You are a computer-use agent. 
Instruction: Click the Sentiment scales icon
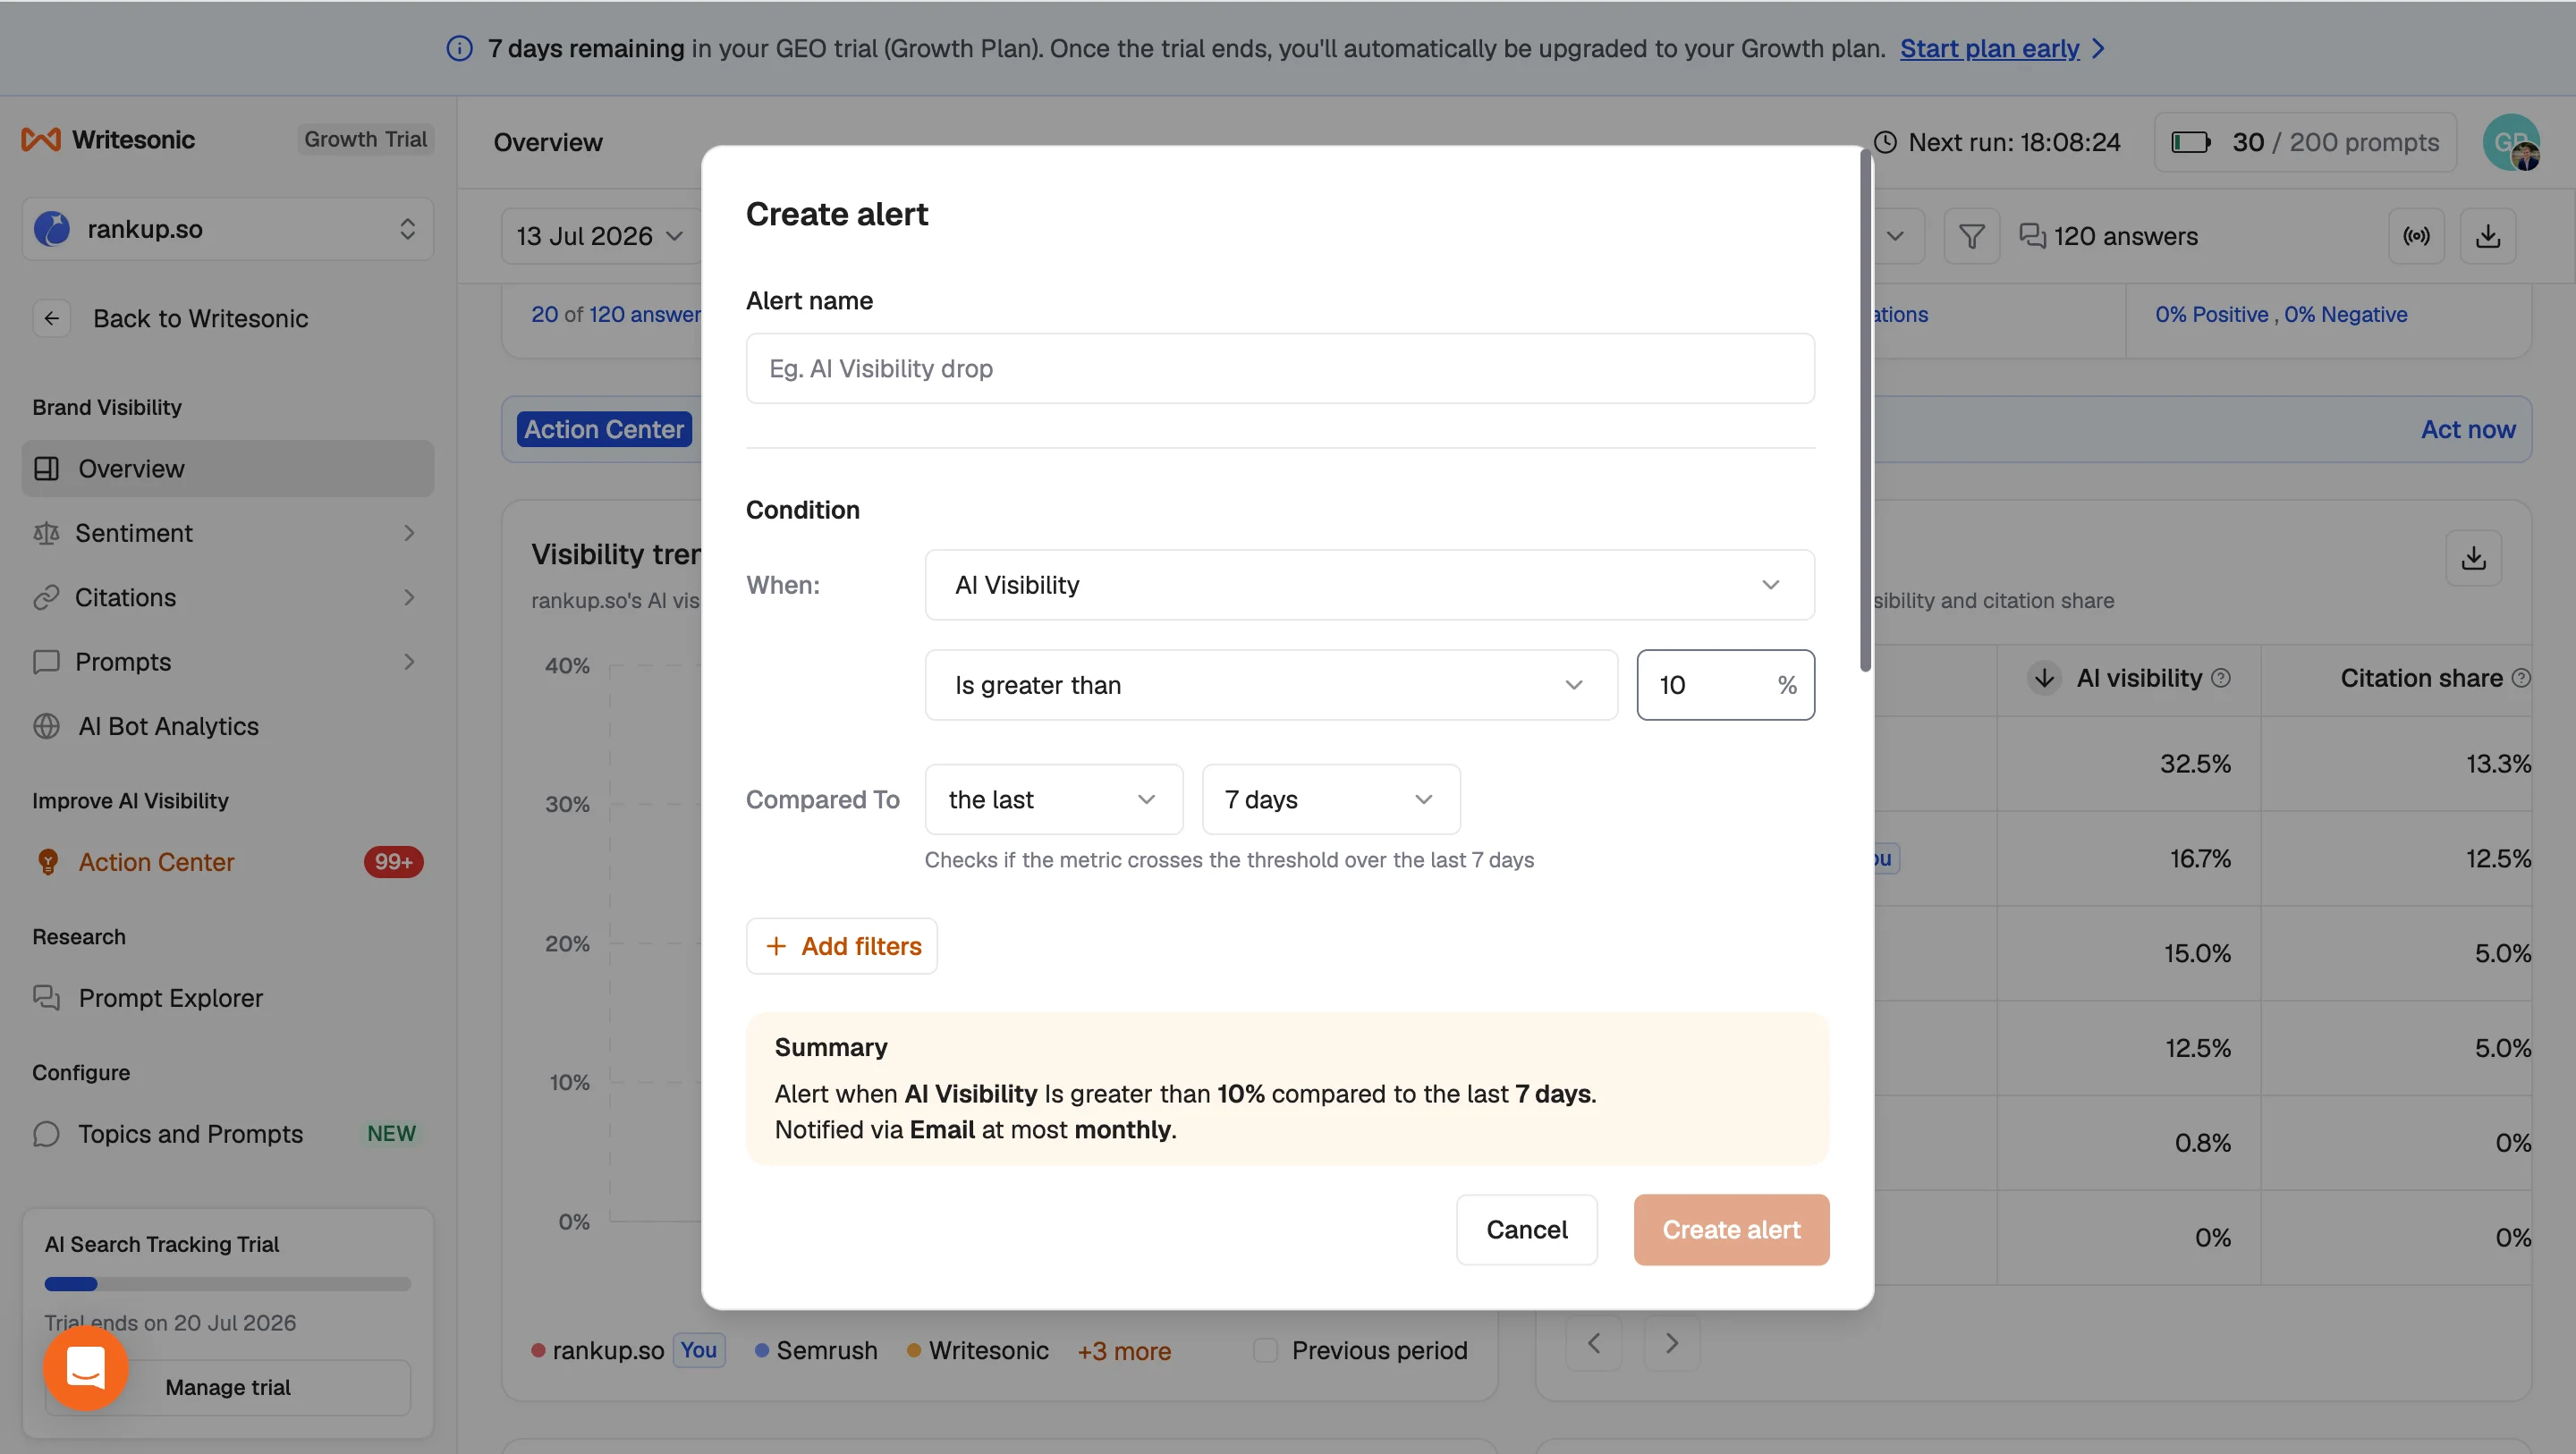[x=46, y=533]
